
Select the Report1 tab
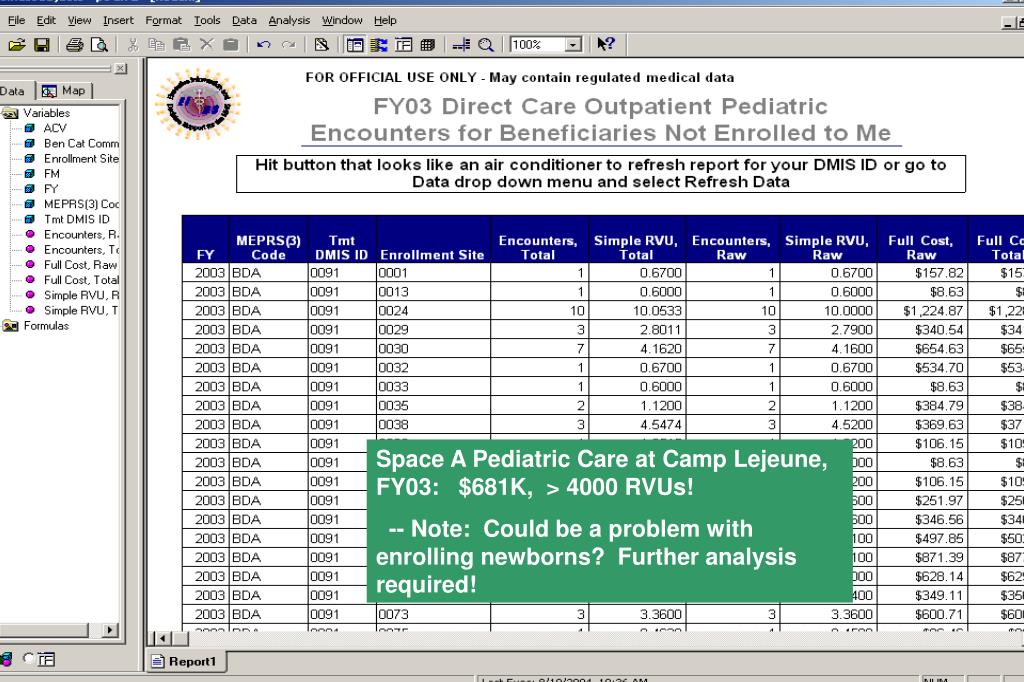185,661
